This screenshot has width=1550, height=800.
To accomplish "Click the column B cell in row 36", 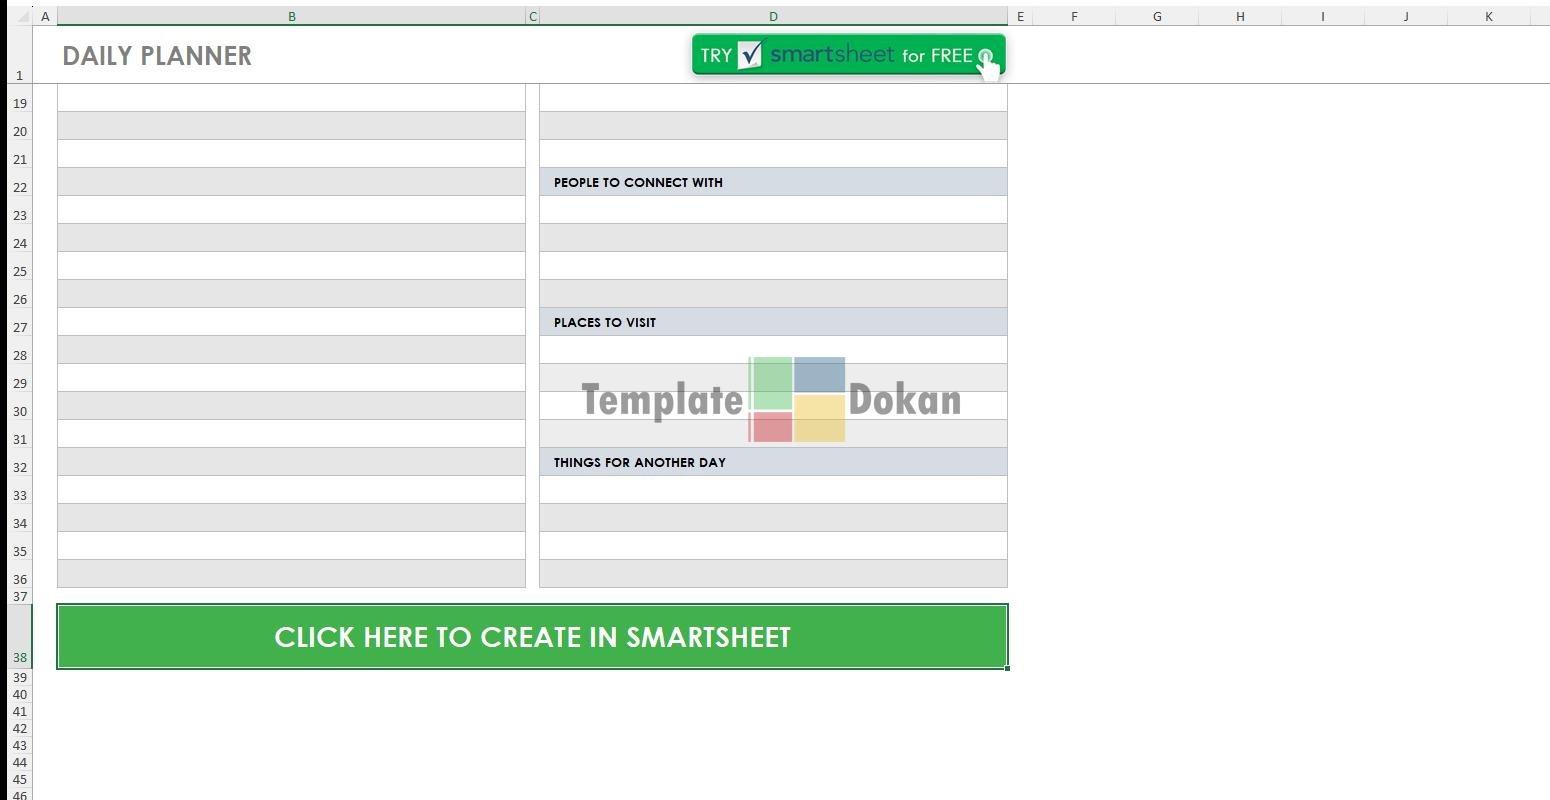I will tap(291, 574).
